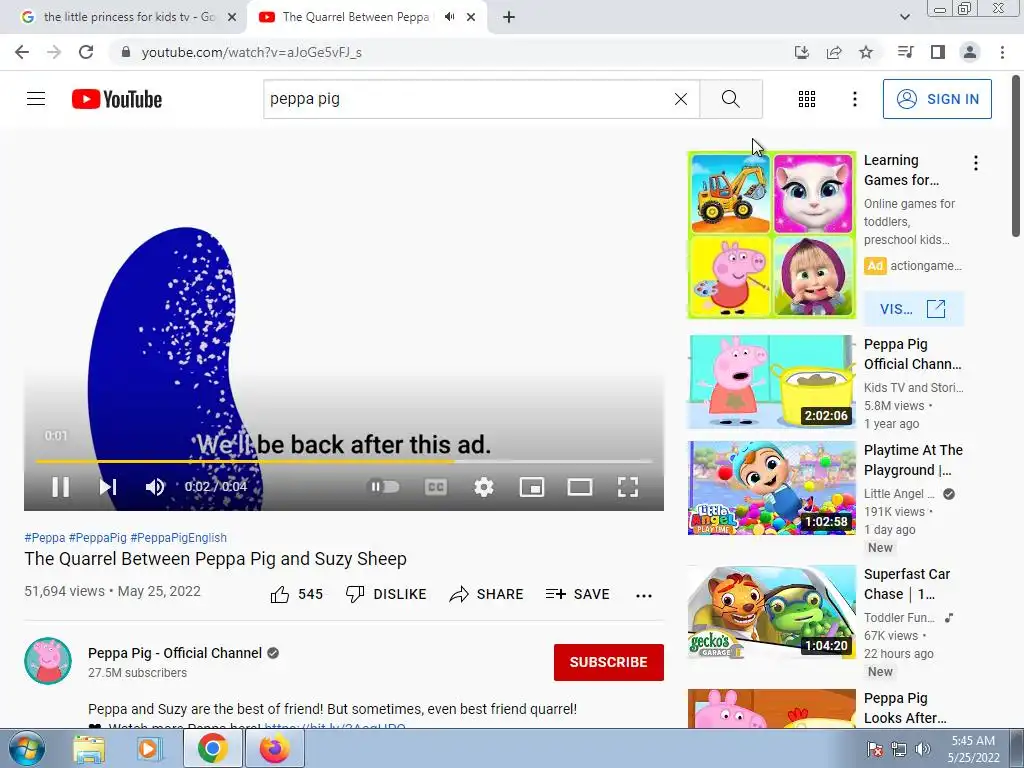Click the #Peppa hashtag
The width and height of the screenshot is (1024, 768).
point(44,537)
